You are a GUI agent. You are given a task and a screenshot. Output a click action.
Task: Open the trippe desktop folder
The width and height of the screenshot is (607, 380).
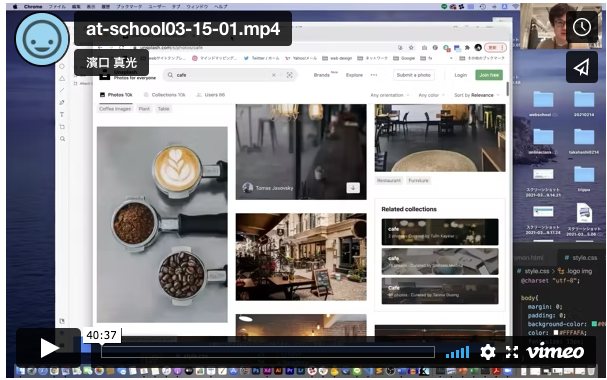point(584,179)
